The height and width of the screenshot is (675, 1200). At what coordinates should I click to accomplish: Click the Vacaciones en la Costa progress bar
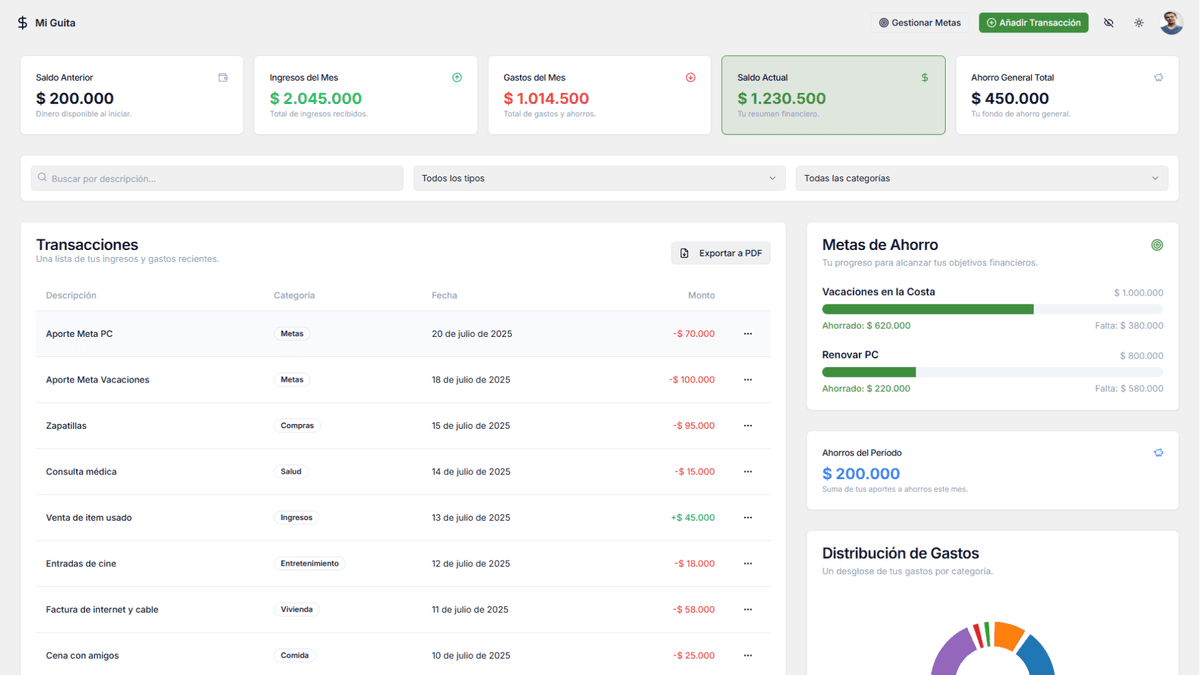992,309
